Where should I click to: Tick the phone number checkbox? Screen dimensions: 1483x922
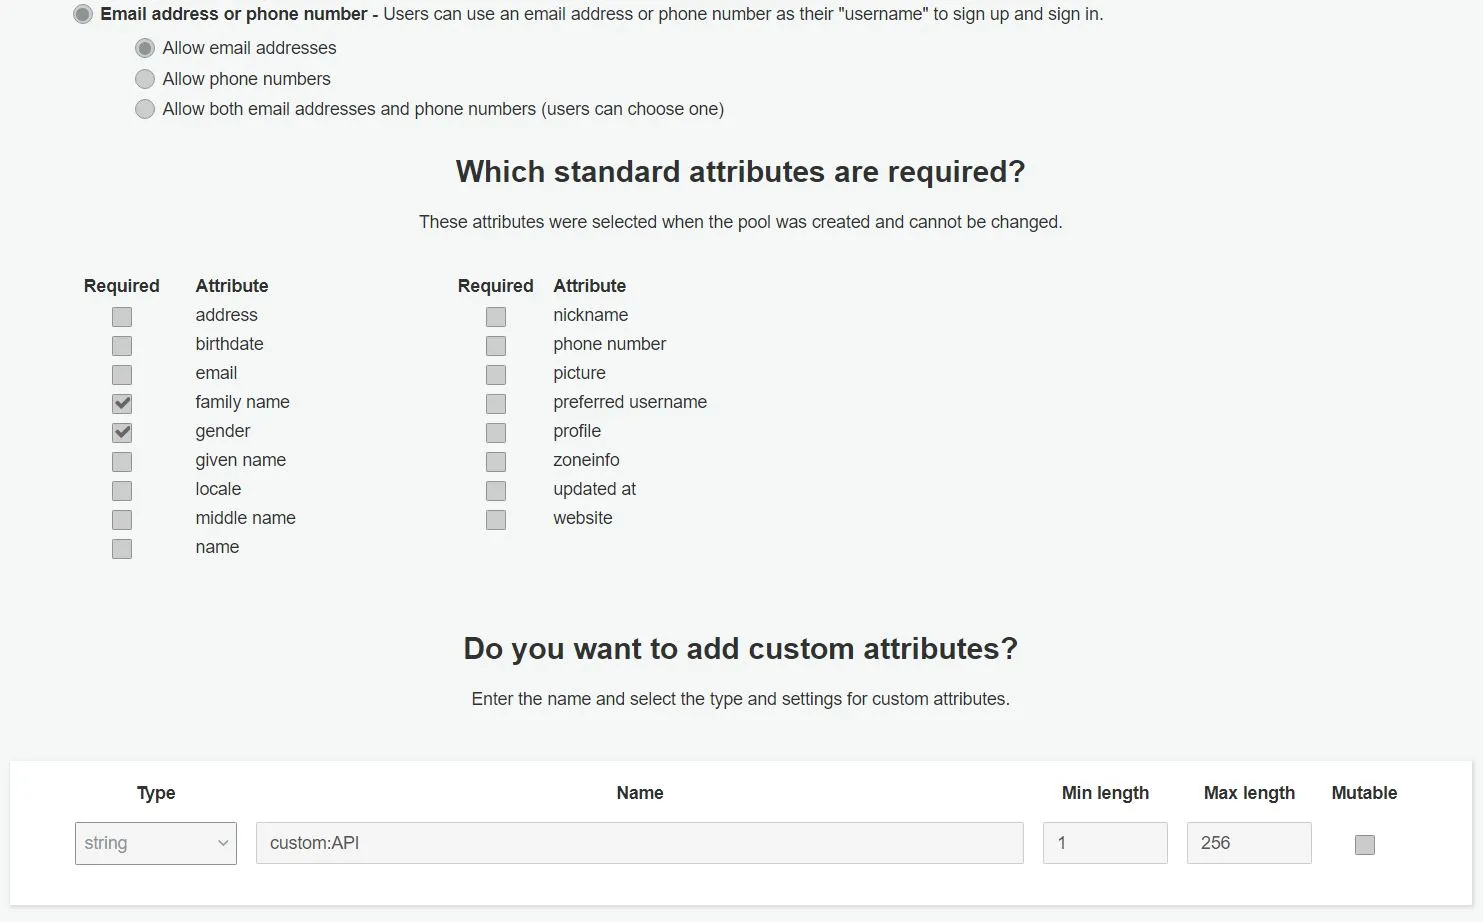tap(496, 346)
